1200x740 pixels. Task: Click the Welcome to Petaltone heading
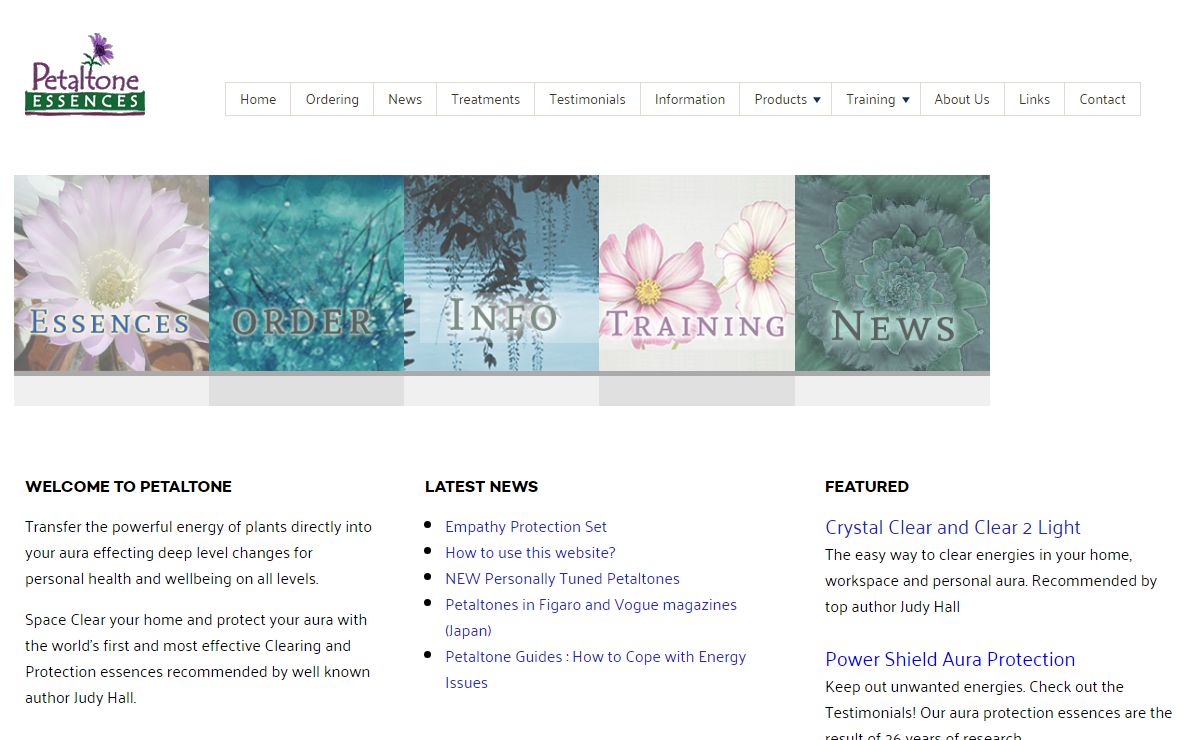pyautogui.click(x=128, y=487)
